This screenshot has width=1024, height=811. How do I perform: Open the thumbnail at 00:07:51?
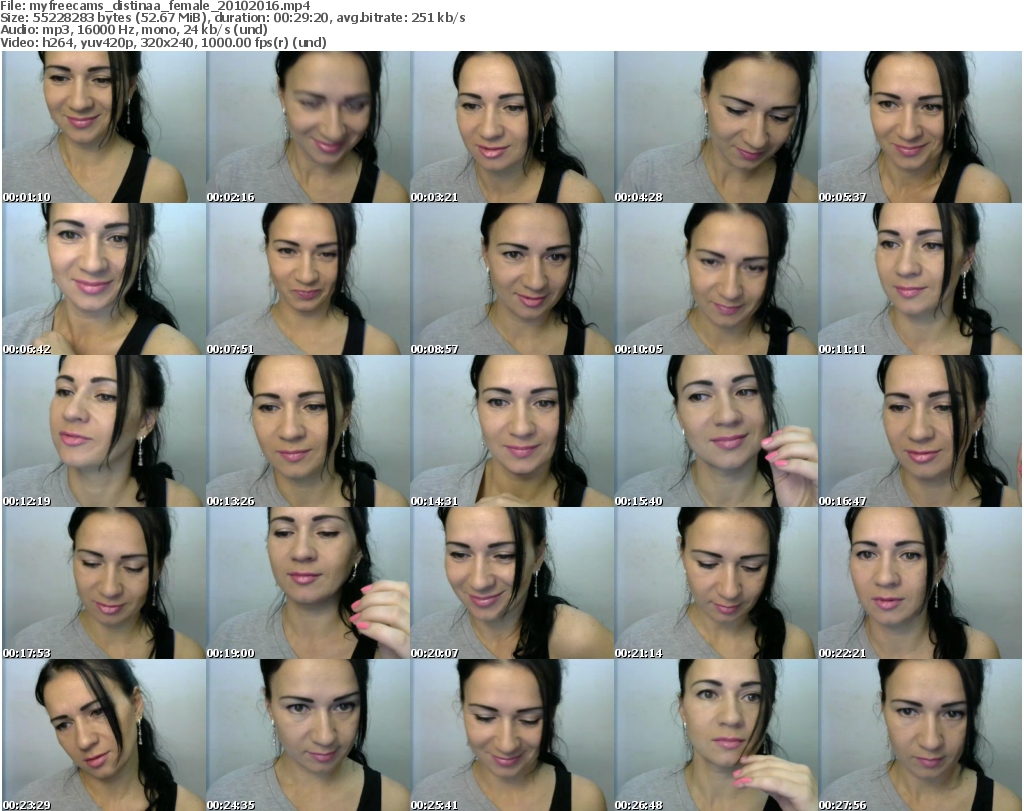(x=308, y=279)
